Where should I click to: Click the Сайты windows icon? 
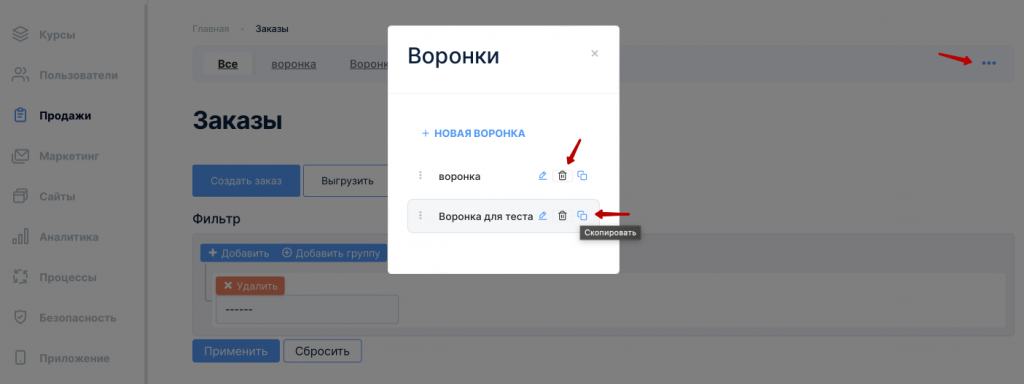(20, 197)
